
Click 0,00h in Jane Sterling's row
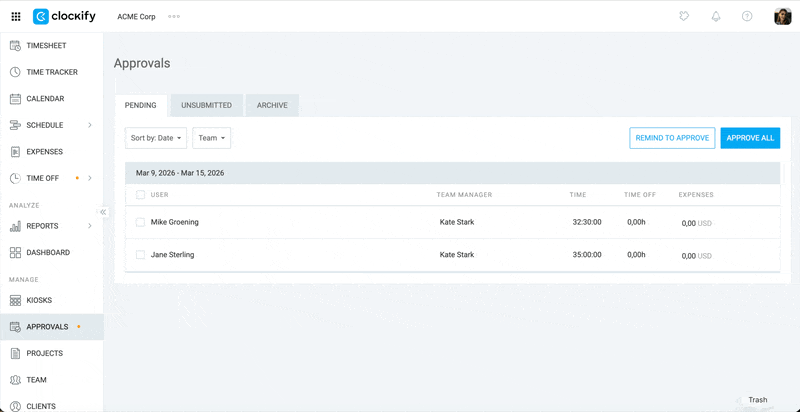tap(636, 254)
